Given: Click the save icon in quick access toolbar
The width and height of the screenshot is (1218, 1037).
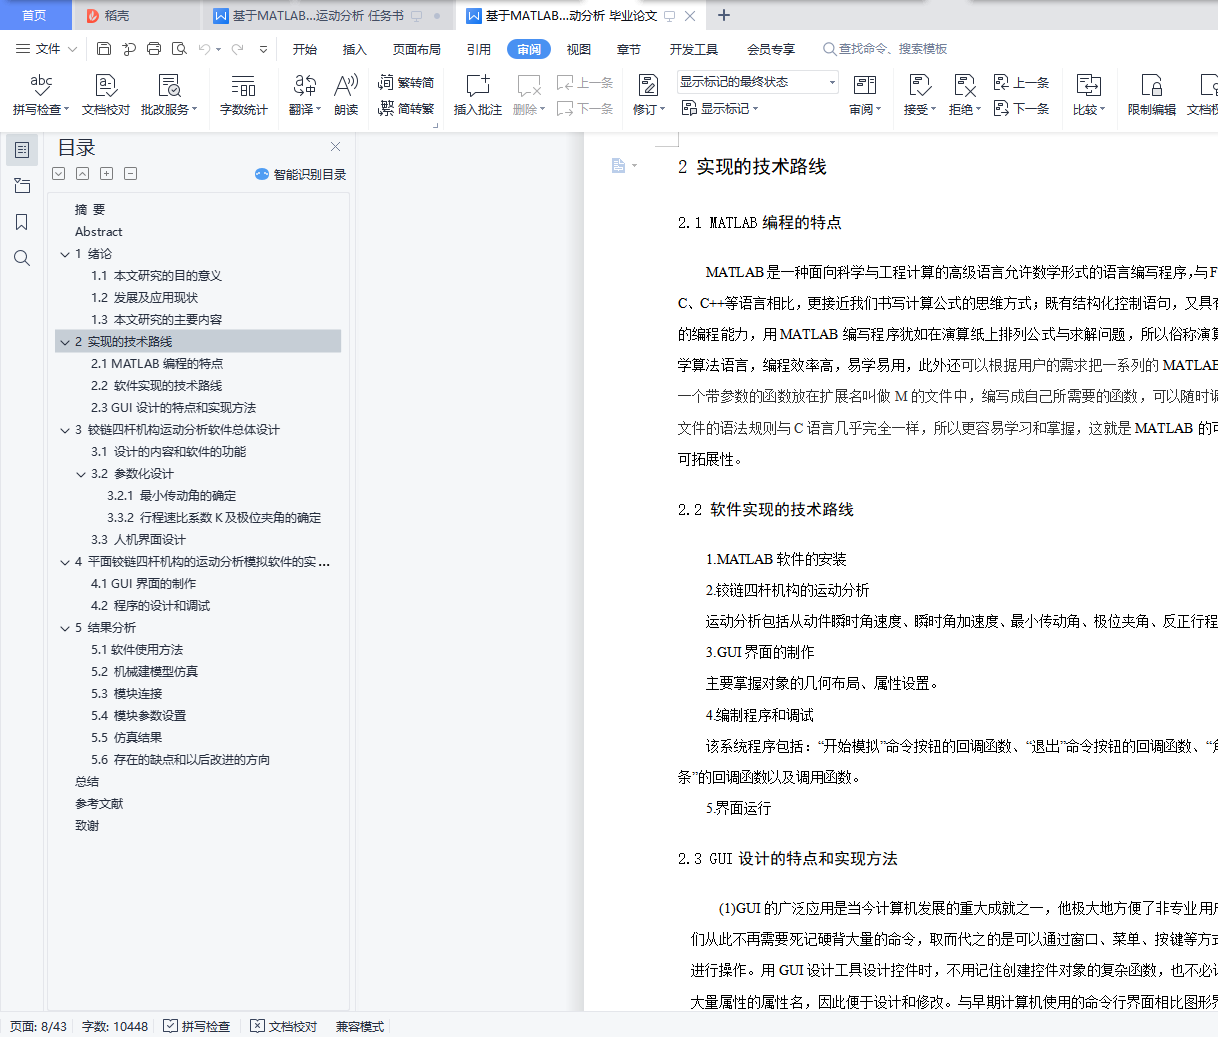Looking at the screenshot, I should point(104,49).
